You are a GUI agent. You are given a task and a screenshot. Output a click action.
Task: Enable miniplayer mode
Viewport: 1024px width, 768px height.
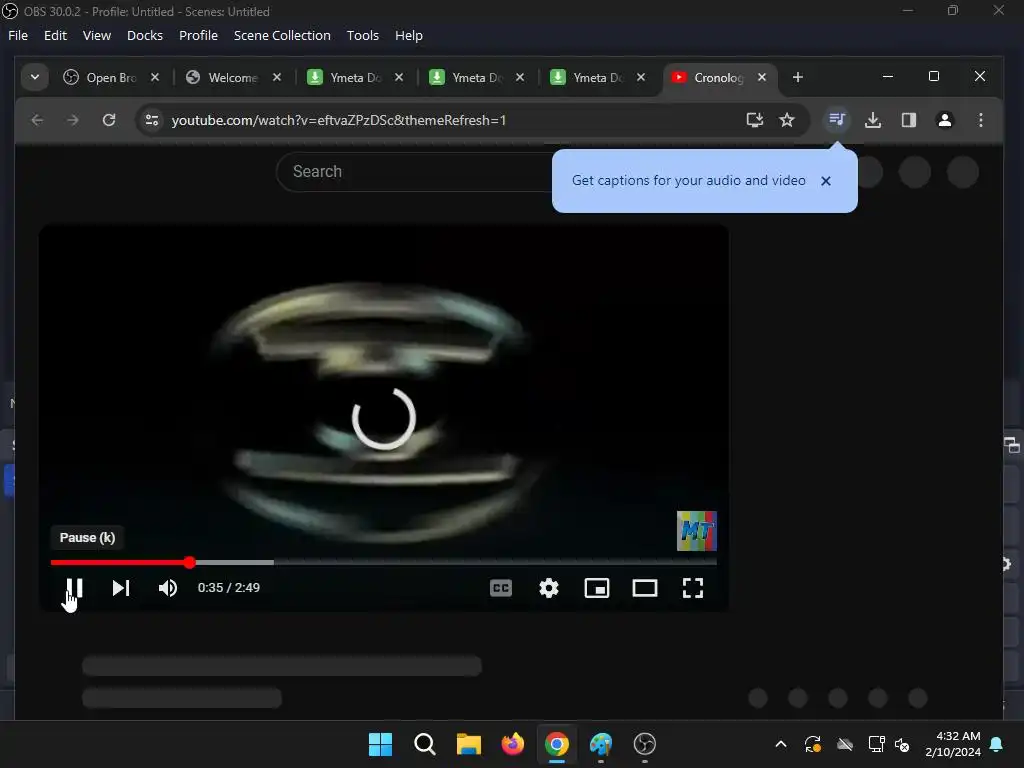(597, 588)
